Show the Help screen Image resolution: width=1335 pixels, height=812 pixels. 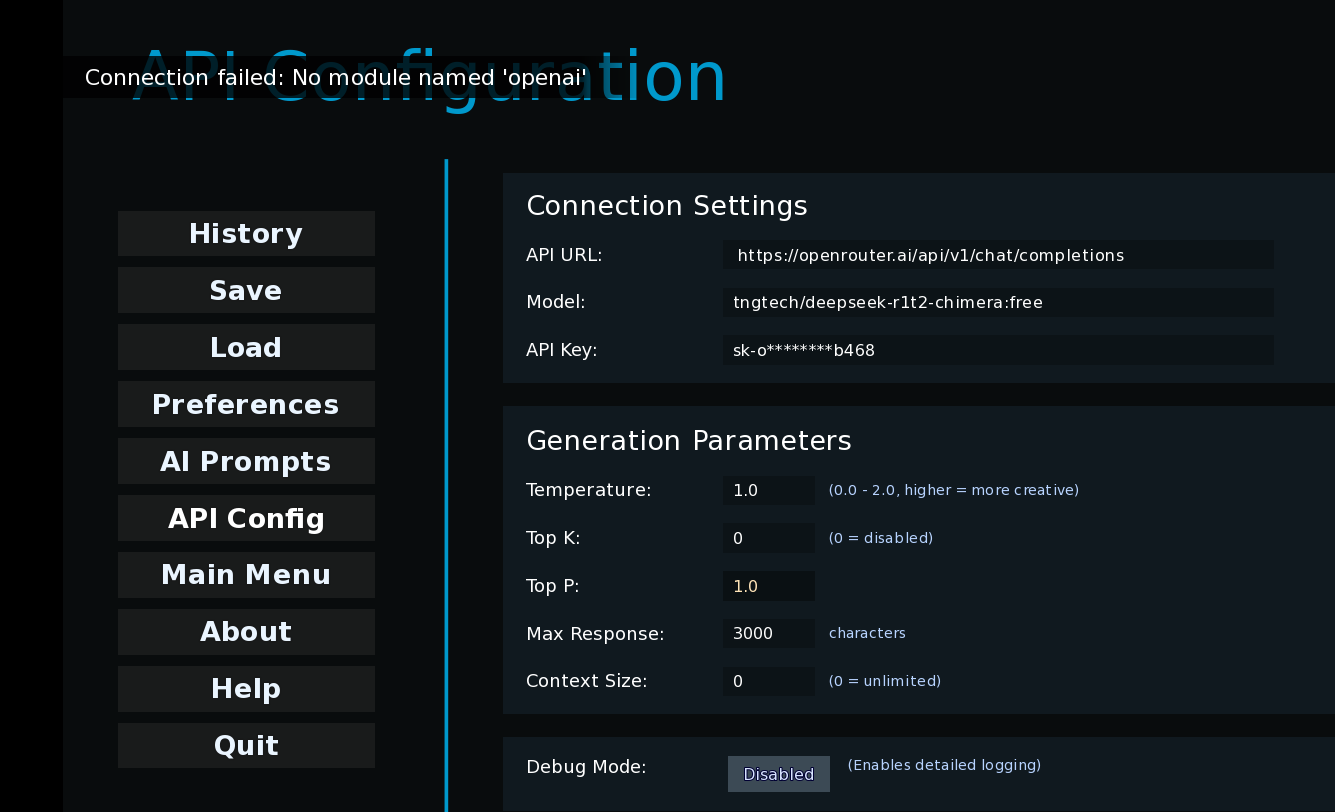(246, 689)
